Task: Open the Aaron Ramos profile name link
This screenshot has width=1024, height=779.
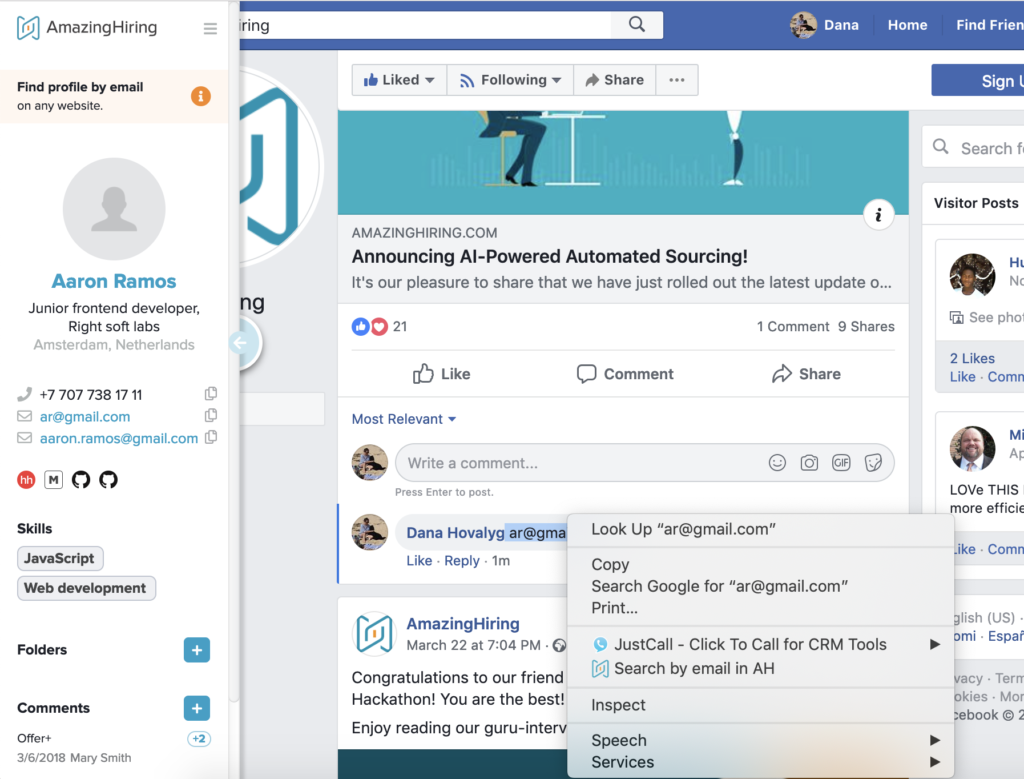Action: click(114, 281)
